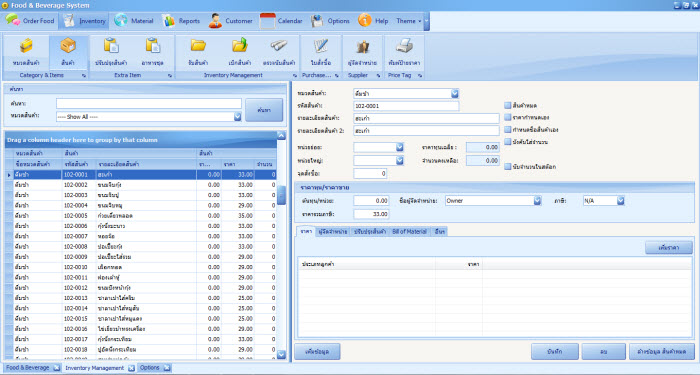The image size is (700, 375).
Task: Toggle the bottom checkbox below the unit fields
Action: pos(508,167)
